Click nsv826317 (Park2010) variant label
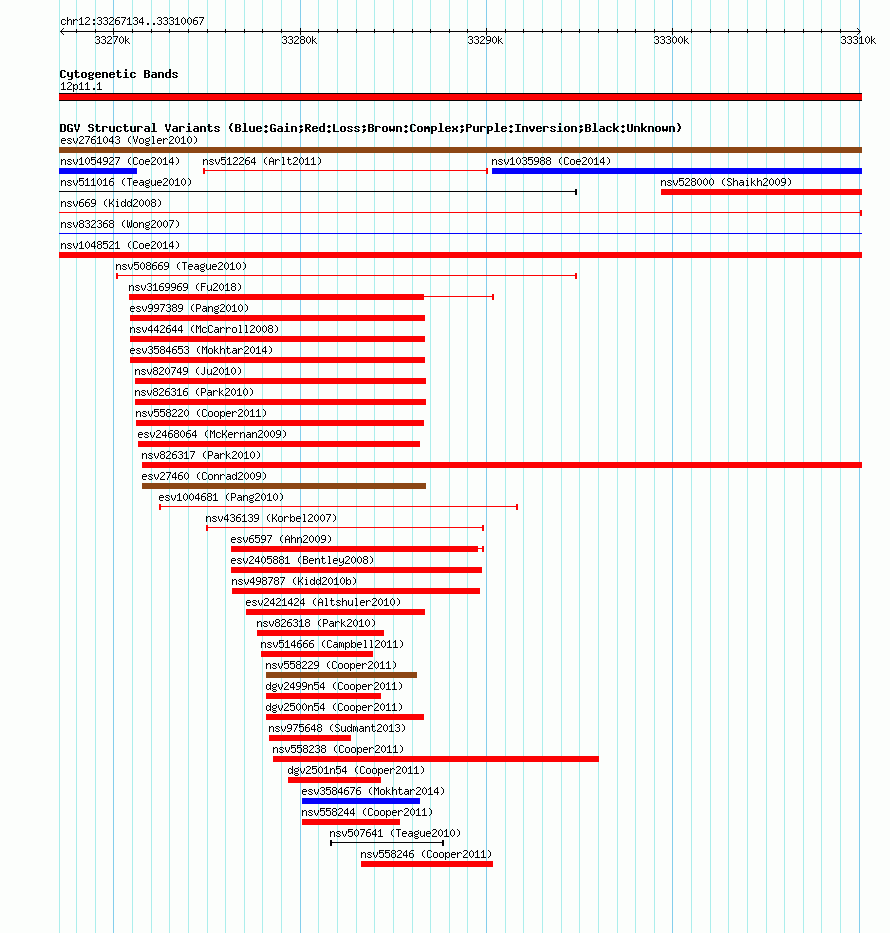Screen dimensions: 890x933 [201, 456]
